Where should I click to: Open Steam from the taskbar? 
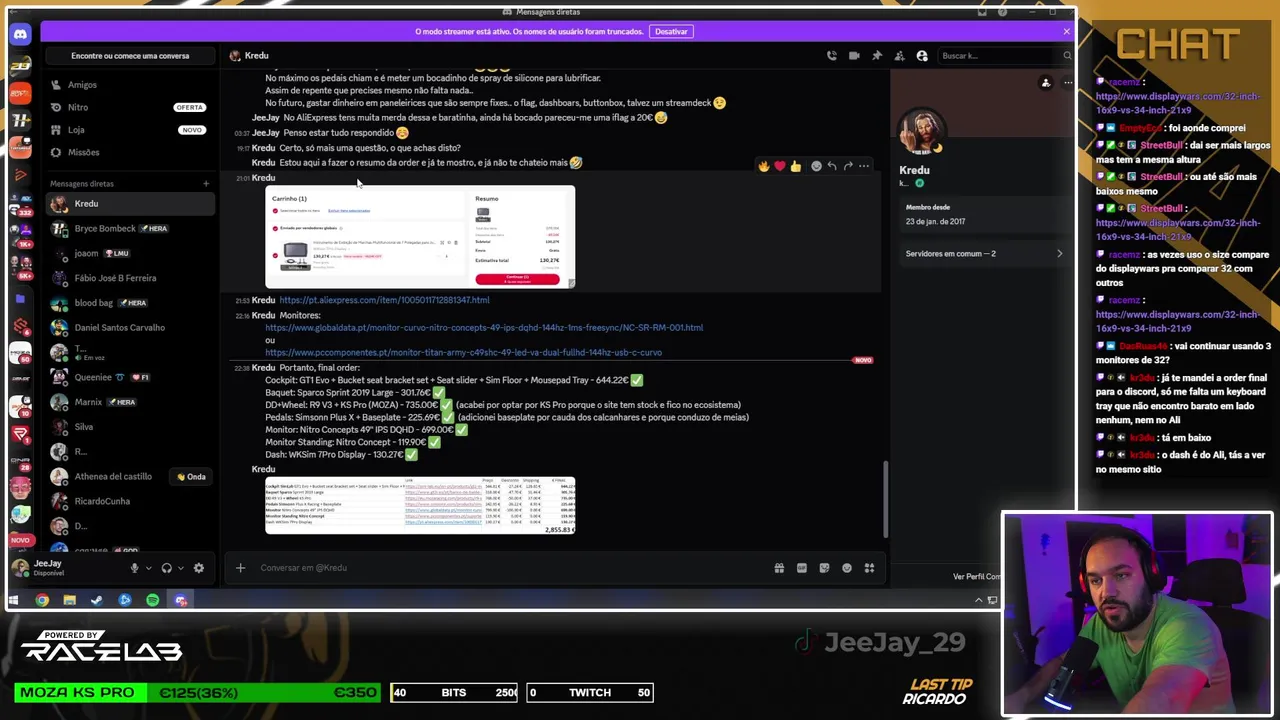[x=97, y=600]
